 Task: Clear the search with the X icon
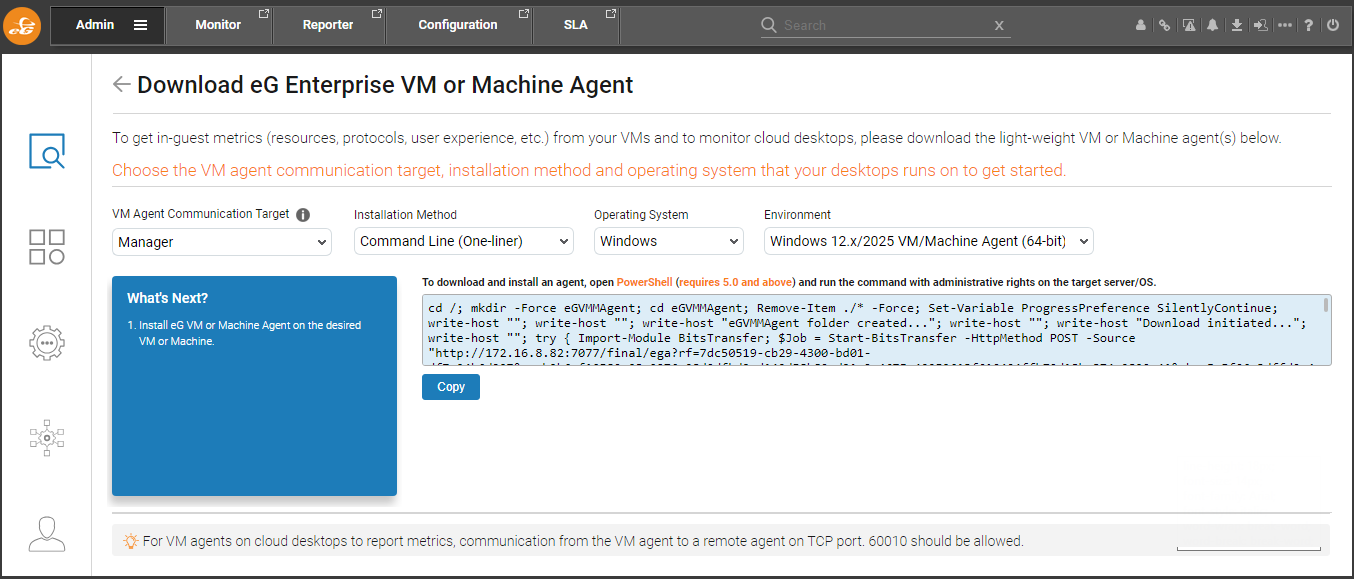999,26
